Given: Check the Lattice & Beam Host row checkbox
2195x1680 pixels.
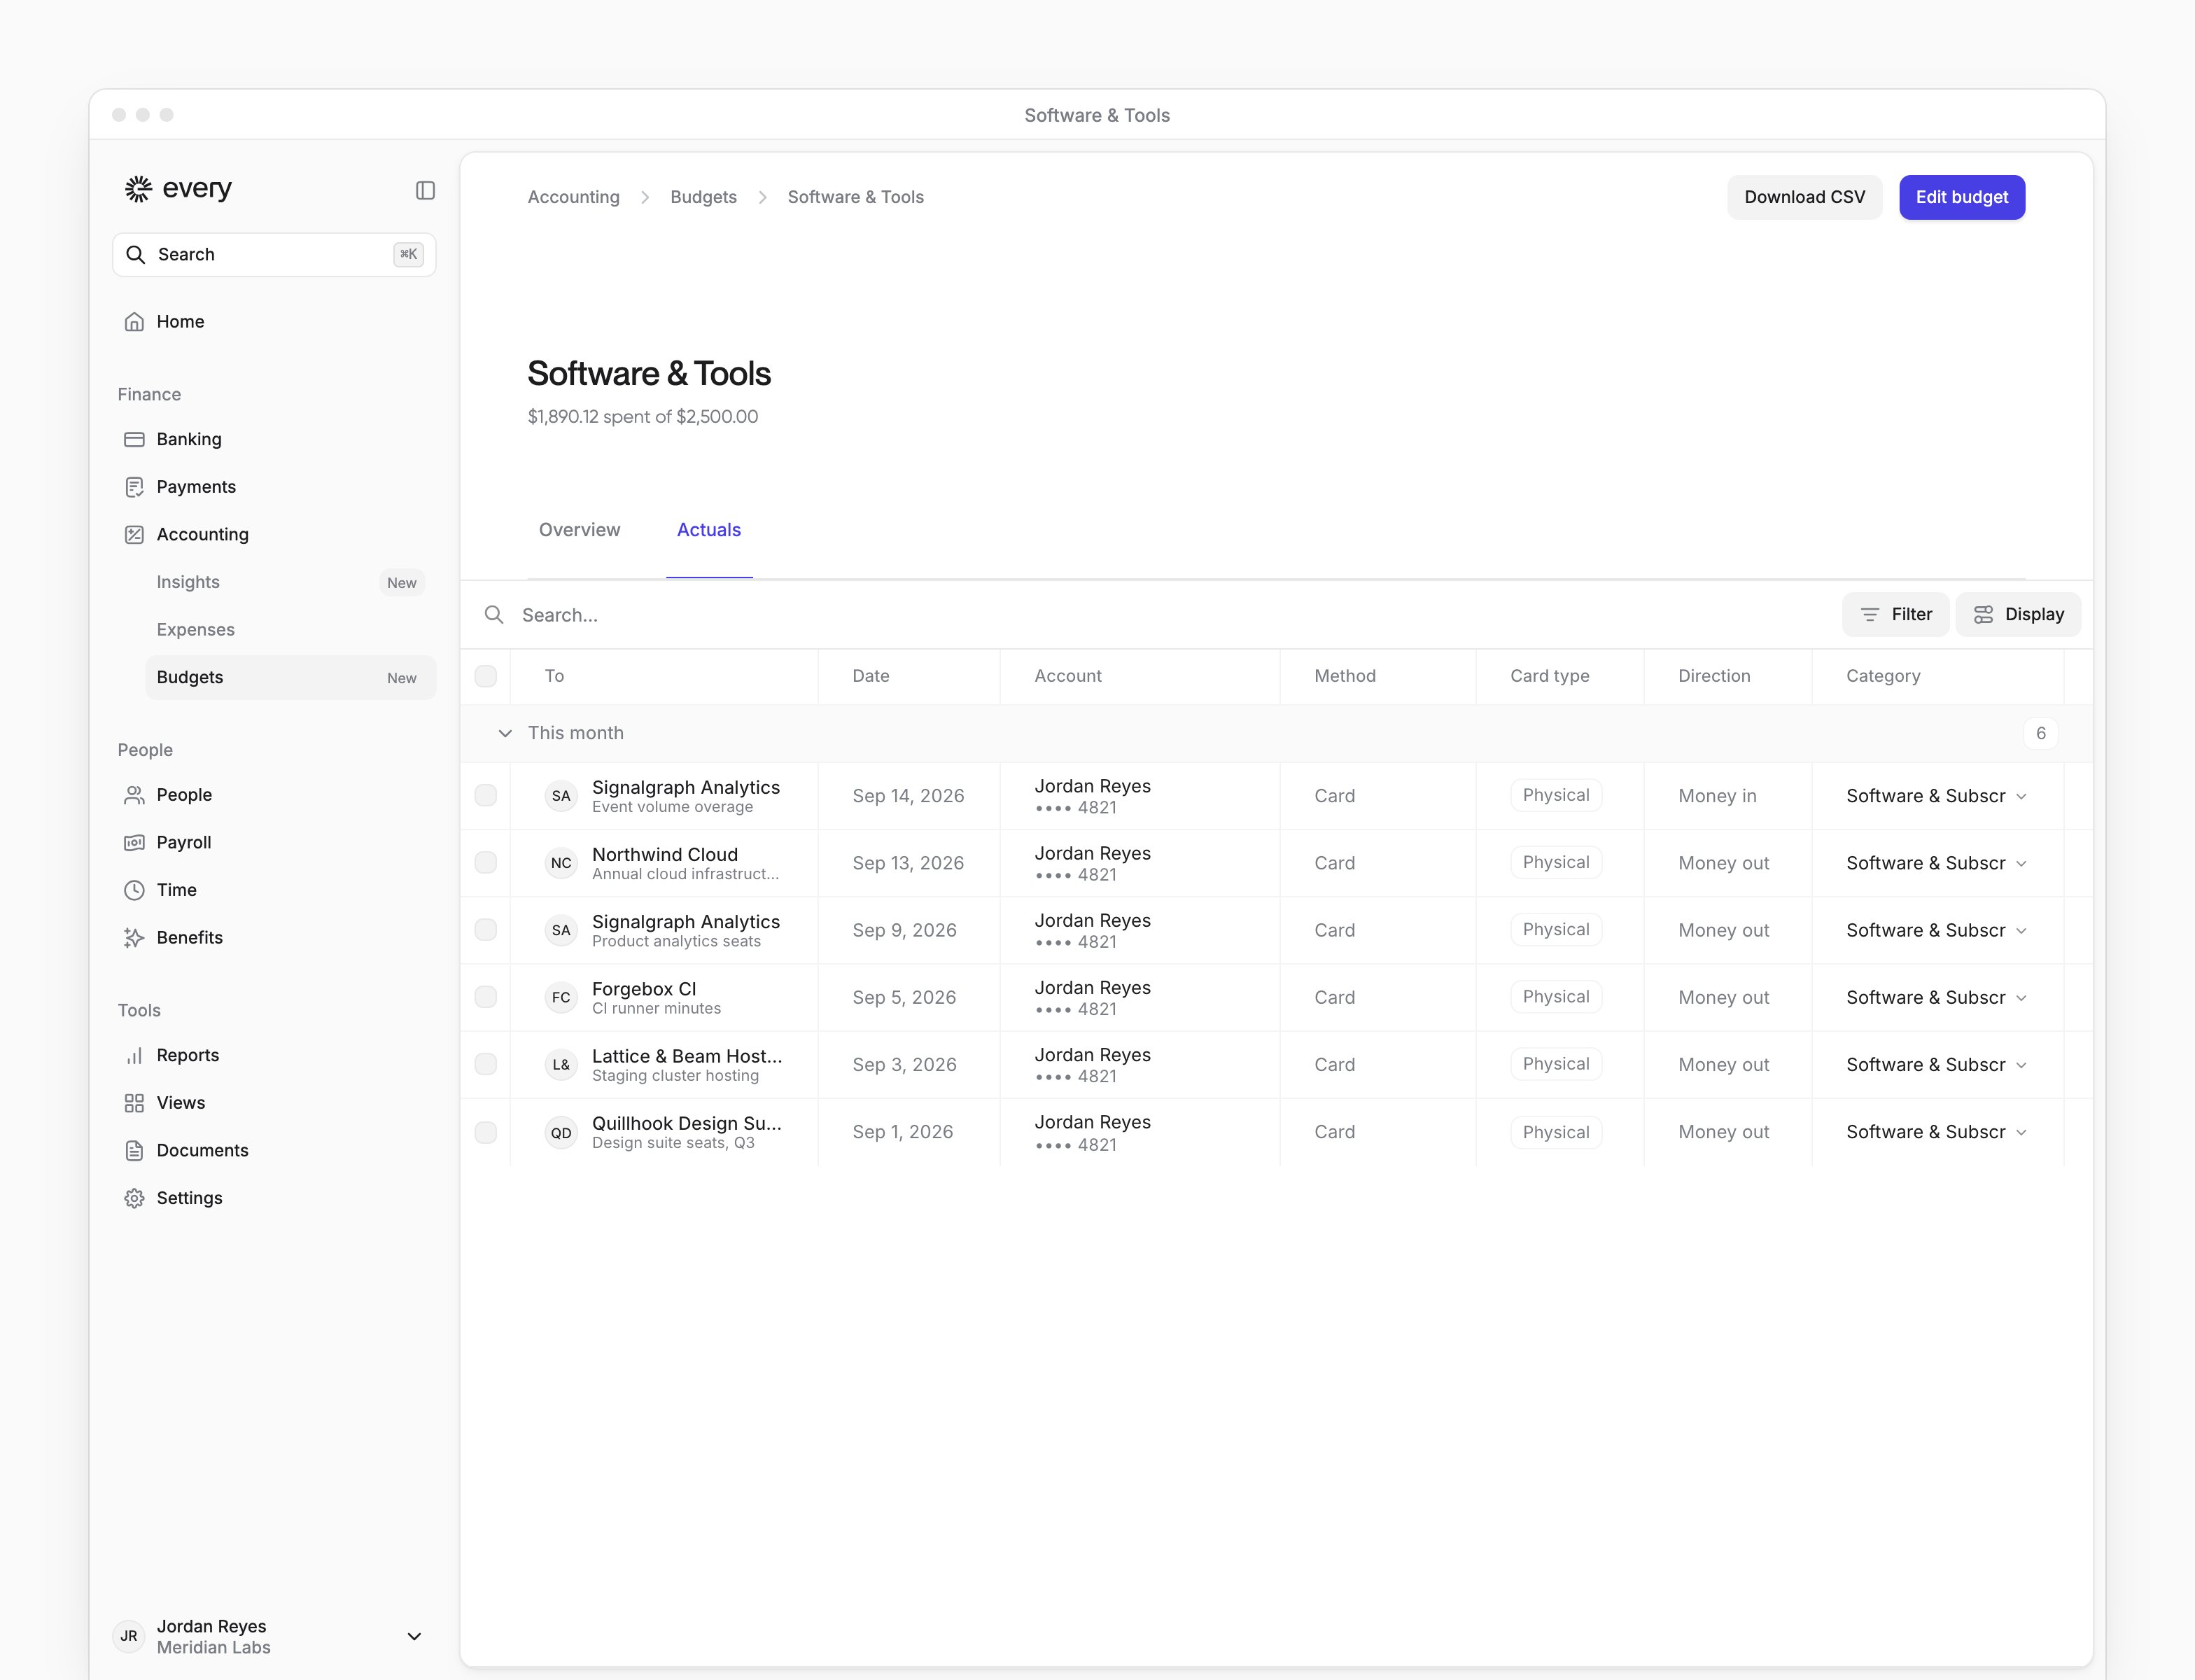Looking at the screenshot, I should pos(486,1064).
